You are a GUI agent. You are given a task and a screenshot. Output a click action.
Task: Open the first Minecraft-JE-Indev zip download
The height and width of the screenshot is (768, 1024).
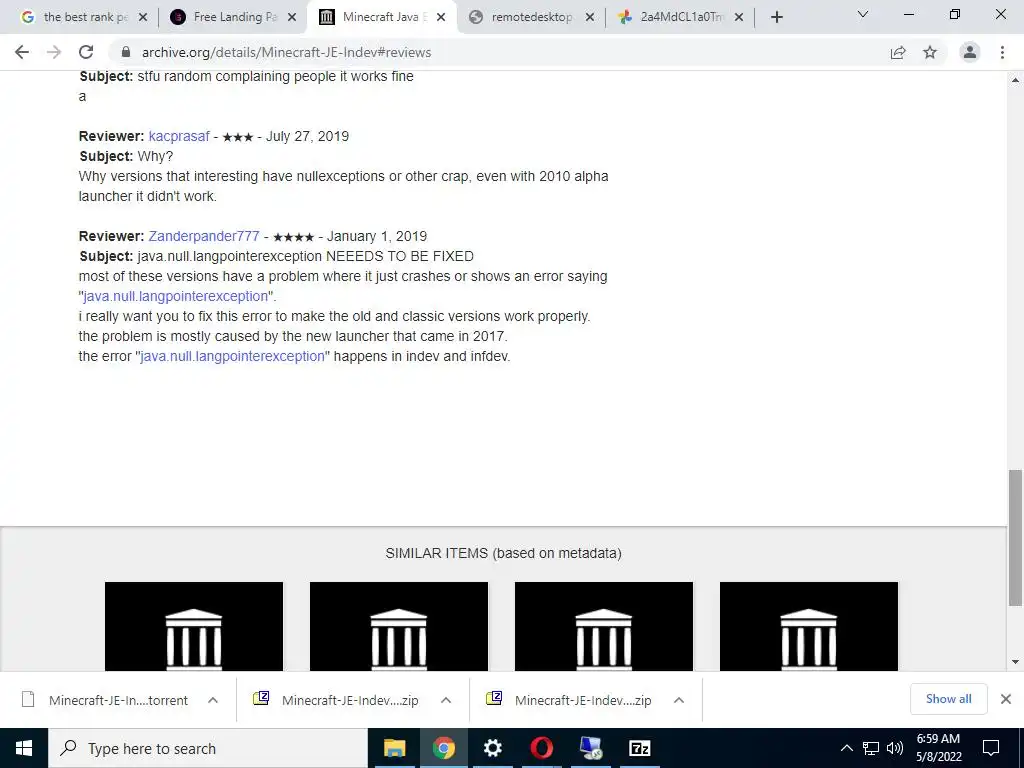click(336, 700)
